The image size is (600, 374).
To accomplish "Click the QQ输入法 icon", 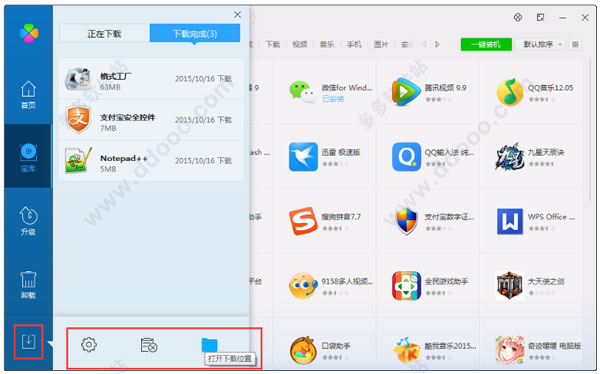I will tap(406, 157).
